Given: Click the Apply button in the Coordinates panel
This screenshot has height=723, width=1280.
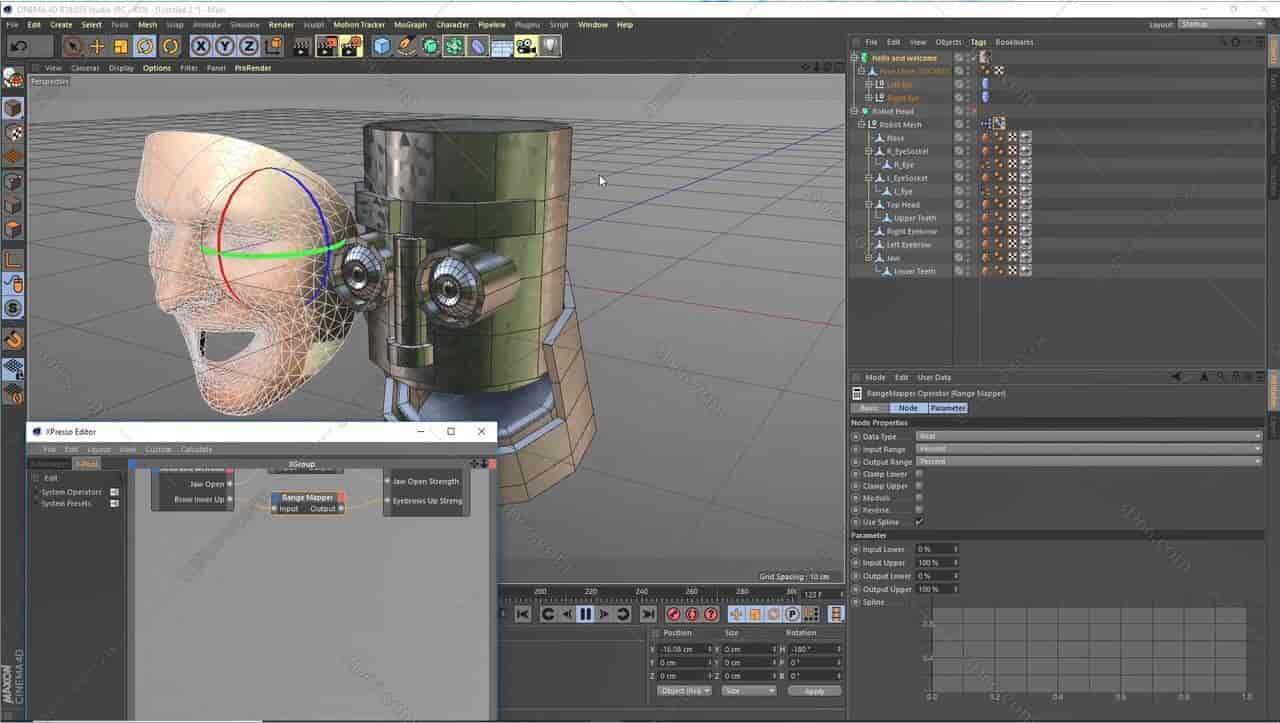Looking at the screenshot, I should coord(814,690).
